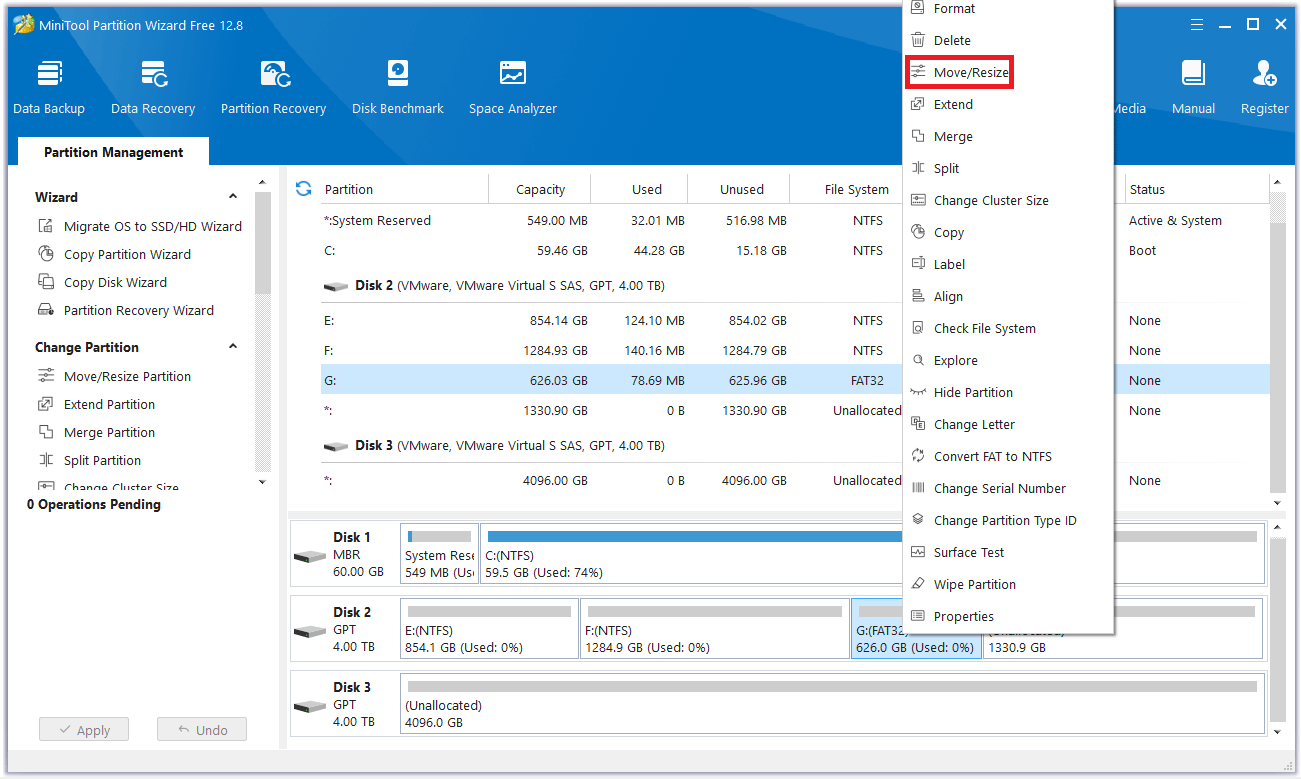1301x779 pixels.
Task: Click the Disk 1 drive icon in the disk map
Action: click(309, 556)
